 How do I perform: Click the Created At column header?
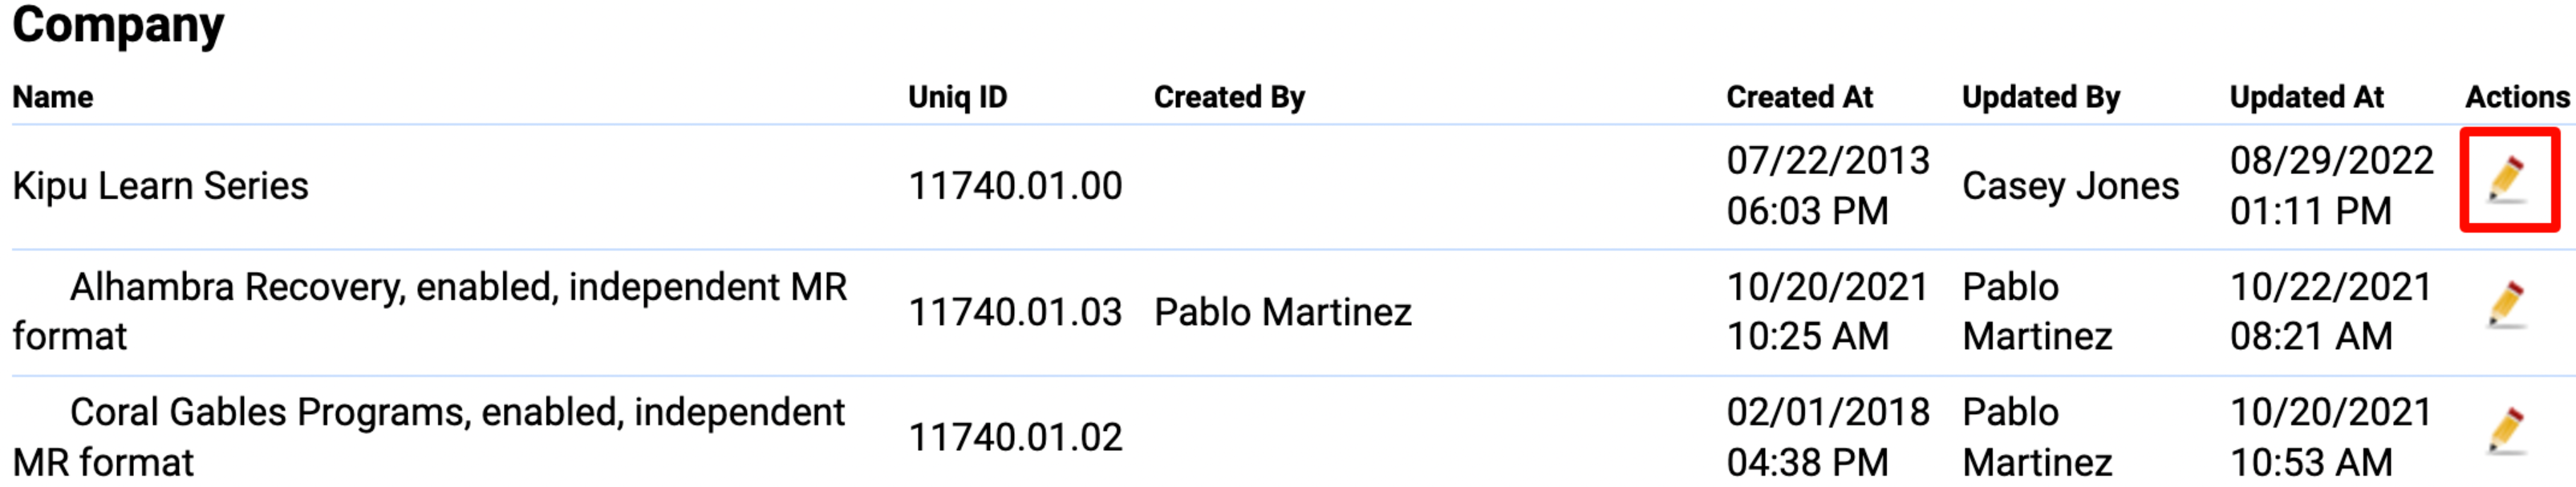pyautogui.click(x=1799, y=97)
